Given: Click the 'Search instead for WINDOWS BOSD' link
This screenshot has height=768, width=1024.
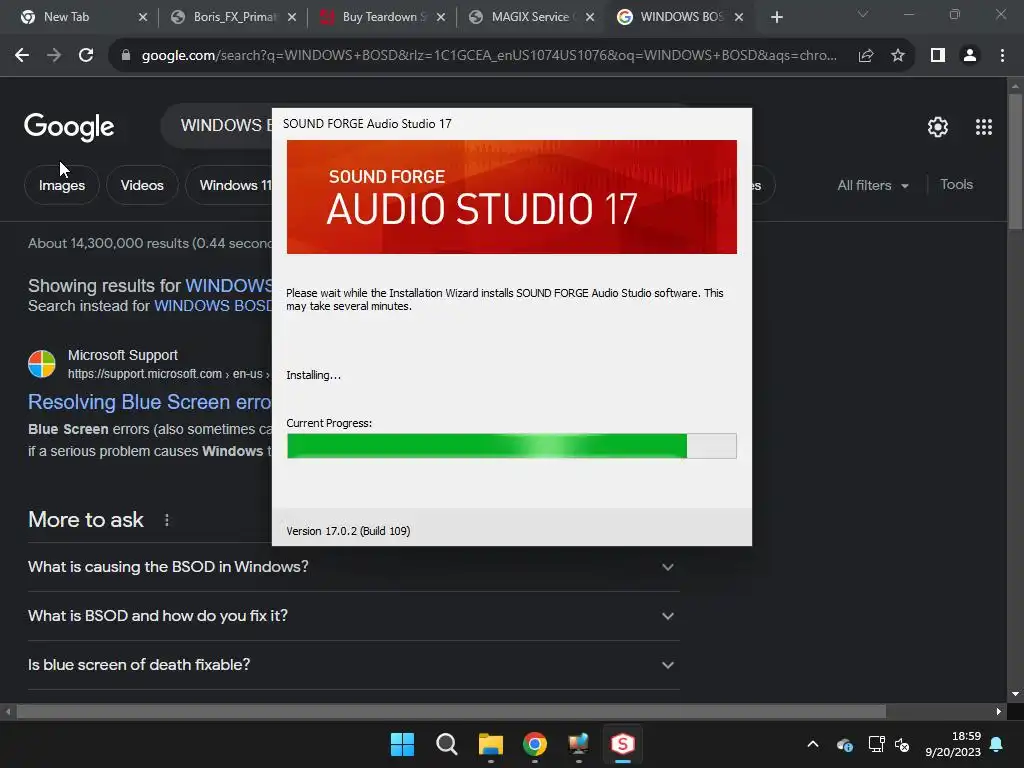Looking at the screenshot, I should pyautogui.click(x=213, y=306).
